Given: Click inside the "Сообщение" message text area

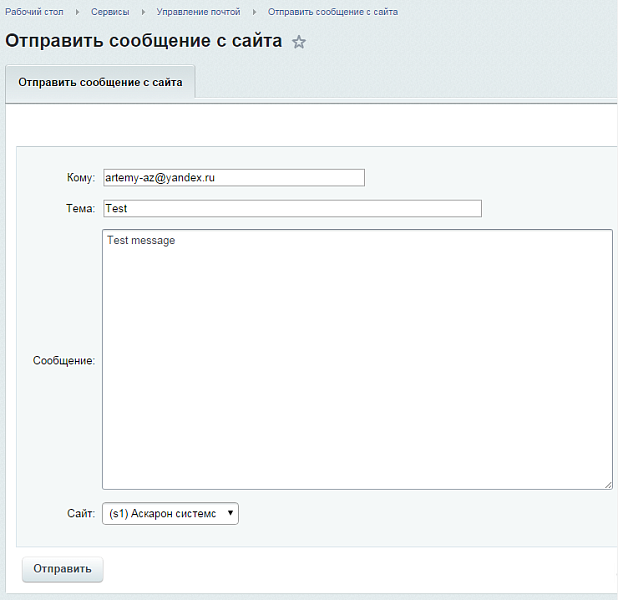Looking at the screenshot, I should (x=357, y=360).
